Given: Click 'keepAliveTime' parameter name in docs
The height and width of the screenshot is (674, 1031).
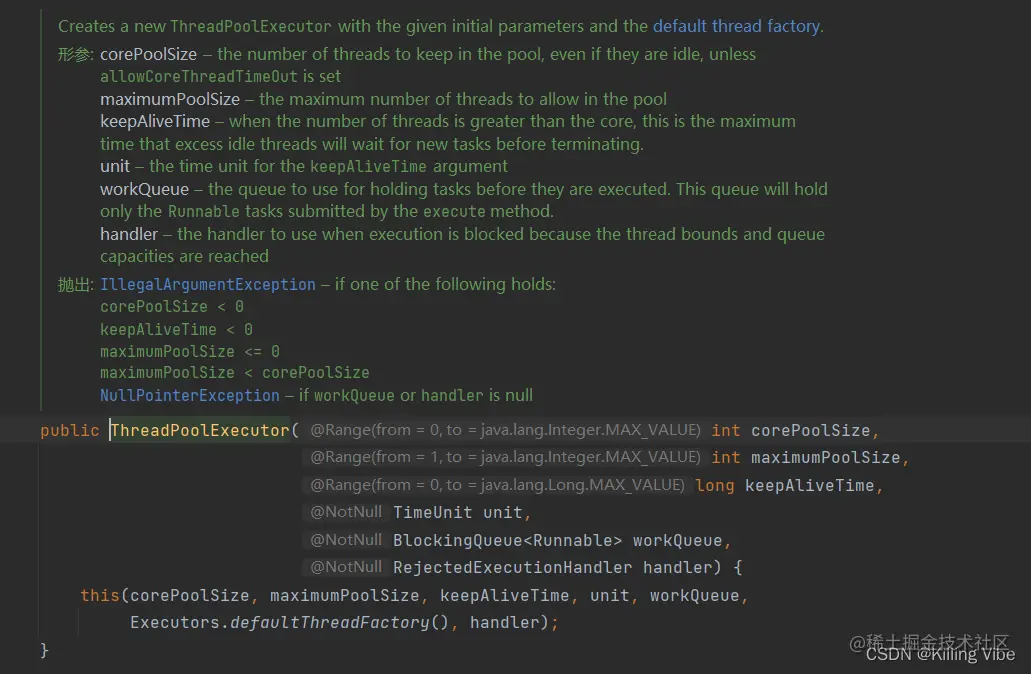Looking at the screenshot, I should point(155,122).
